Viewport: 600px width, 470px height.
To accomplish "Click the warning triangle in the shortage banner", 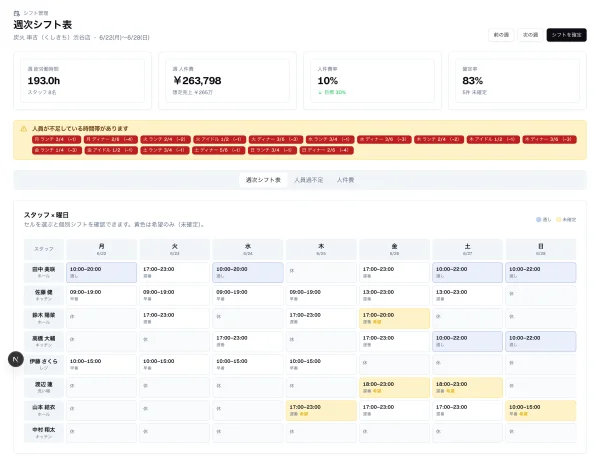I will tap(24, 129).
